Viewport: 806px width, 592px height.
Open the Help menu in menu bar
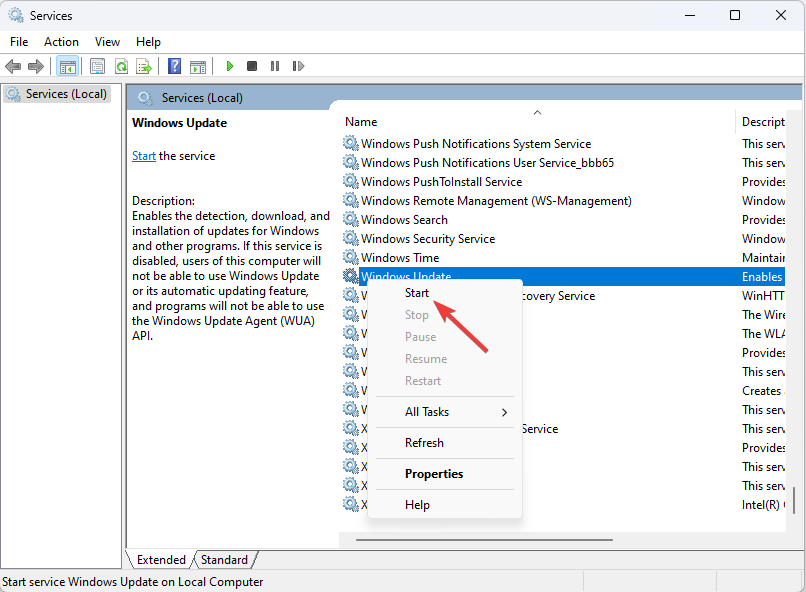148,42
